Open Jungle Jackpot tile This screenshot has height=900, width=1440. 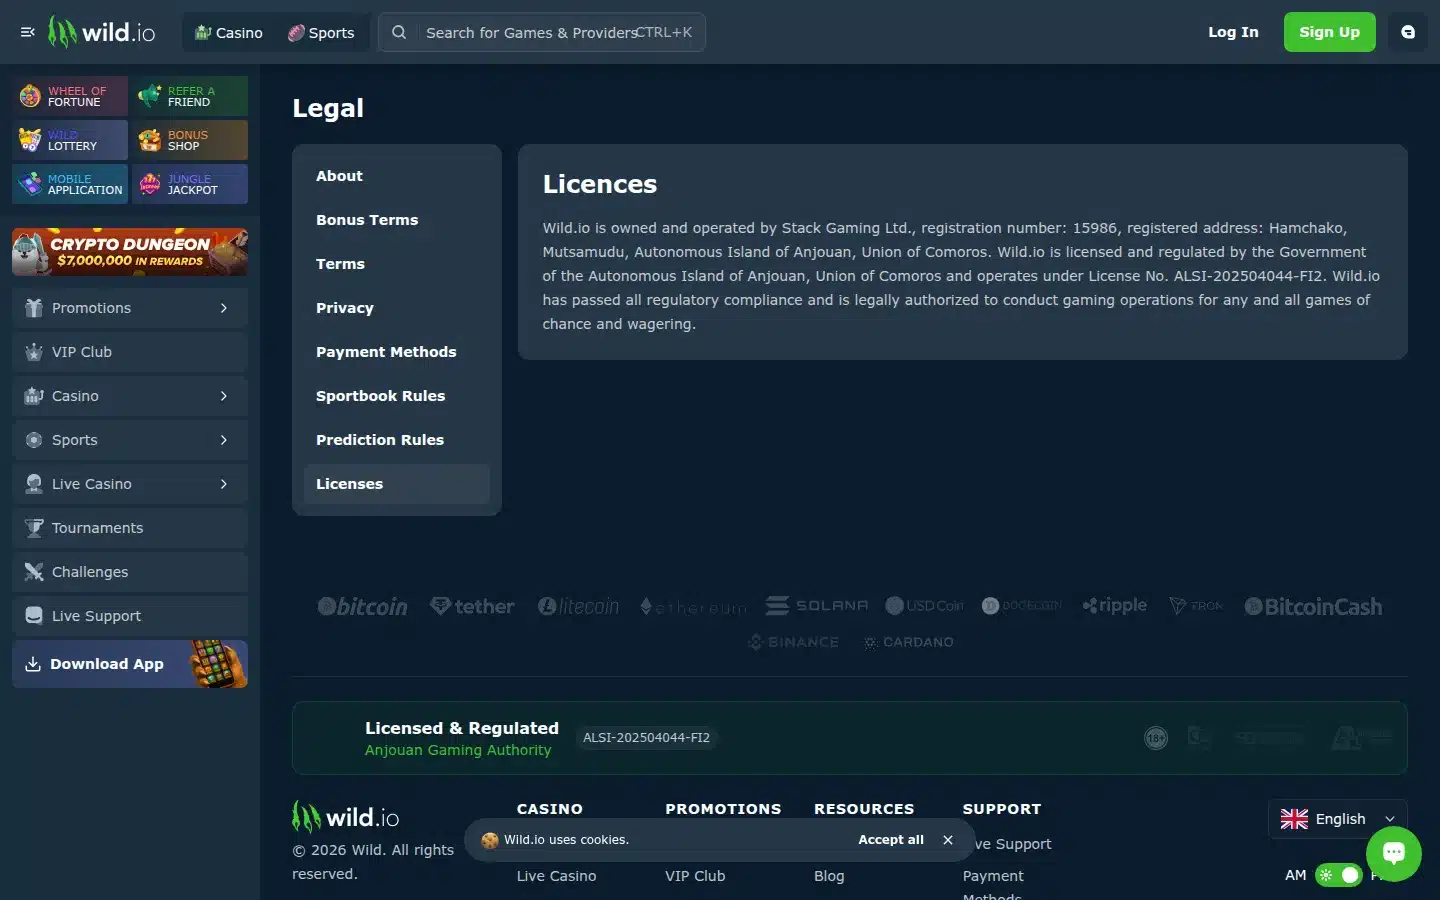coord(190,184)
